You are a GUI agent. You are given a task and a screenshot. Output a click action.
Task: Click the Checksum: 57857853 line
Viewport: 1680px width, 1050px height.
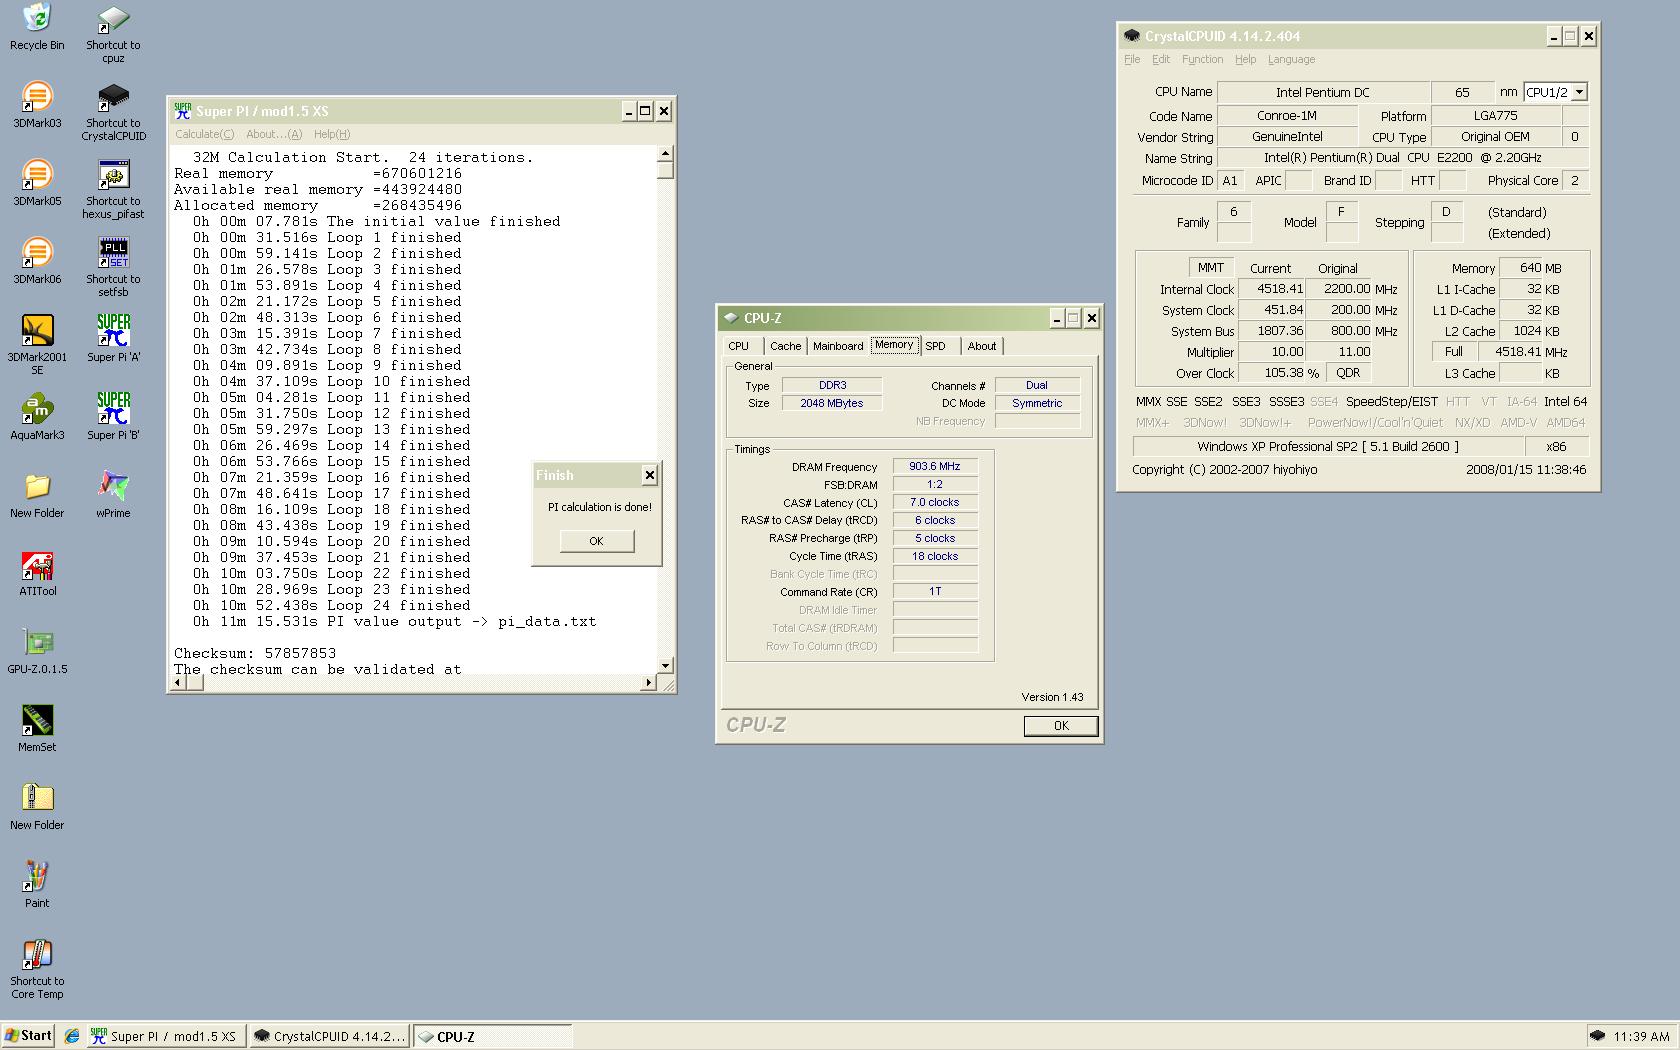click(x=255, y=653)
